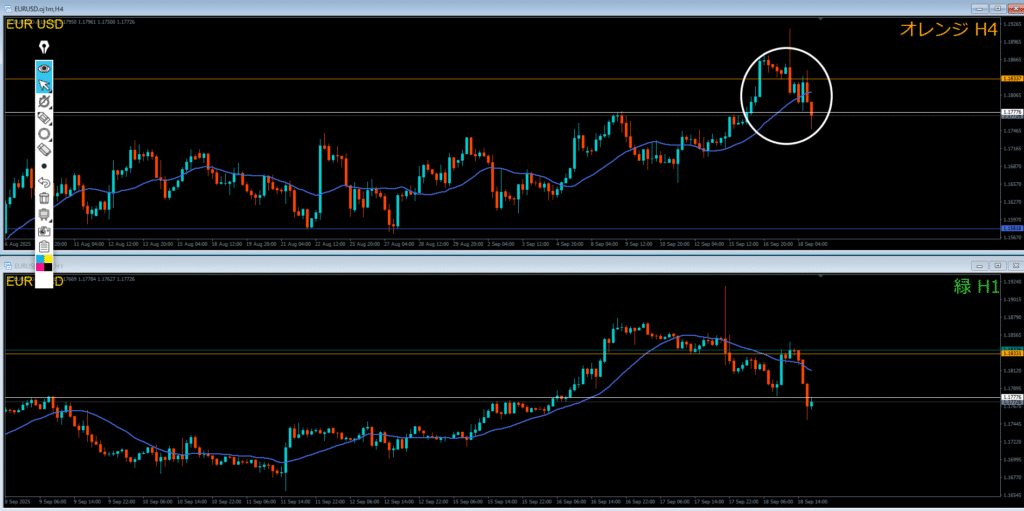Select the highlighter tool

44,118
